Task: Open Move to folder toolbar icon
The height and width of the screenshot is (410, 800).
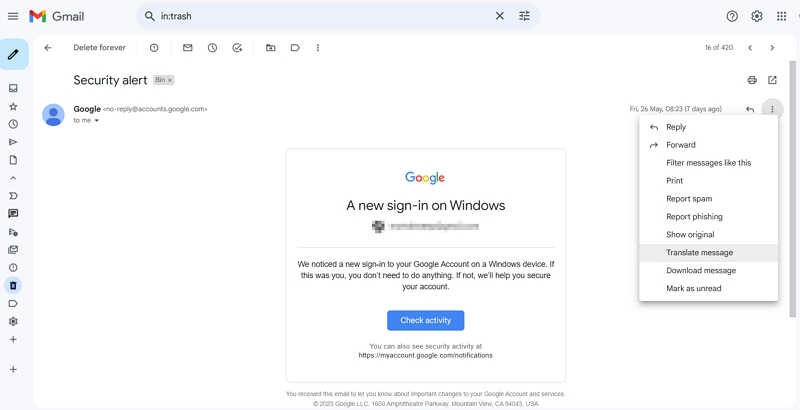Action: click(270, 48)
